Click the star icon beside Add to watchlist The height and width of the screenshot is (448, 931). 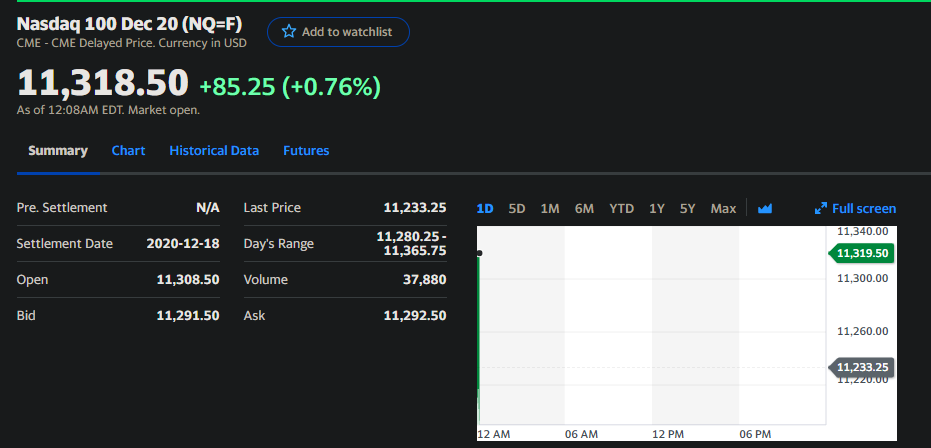[x=289, y=32]
